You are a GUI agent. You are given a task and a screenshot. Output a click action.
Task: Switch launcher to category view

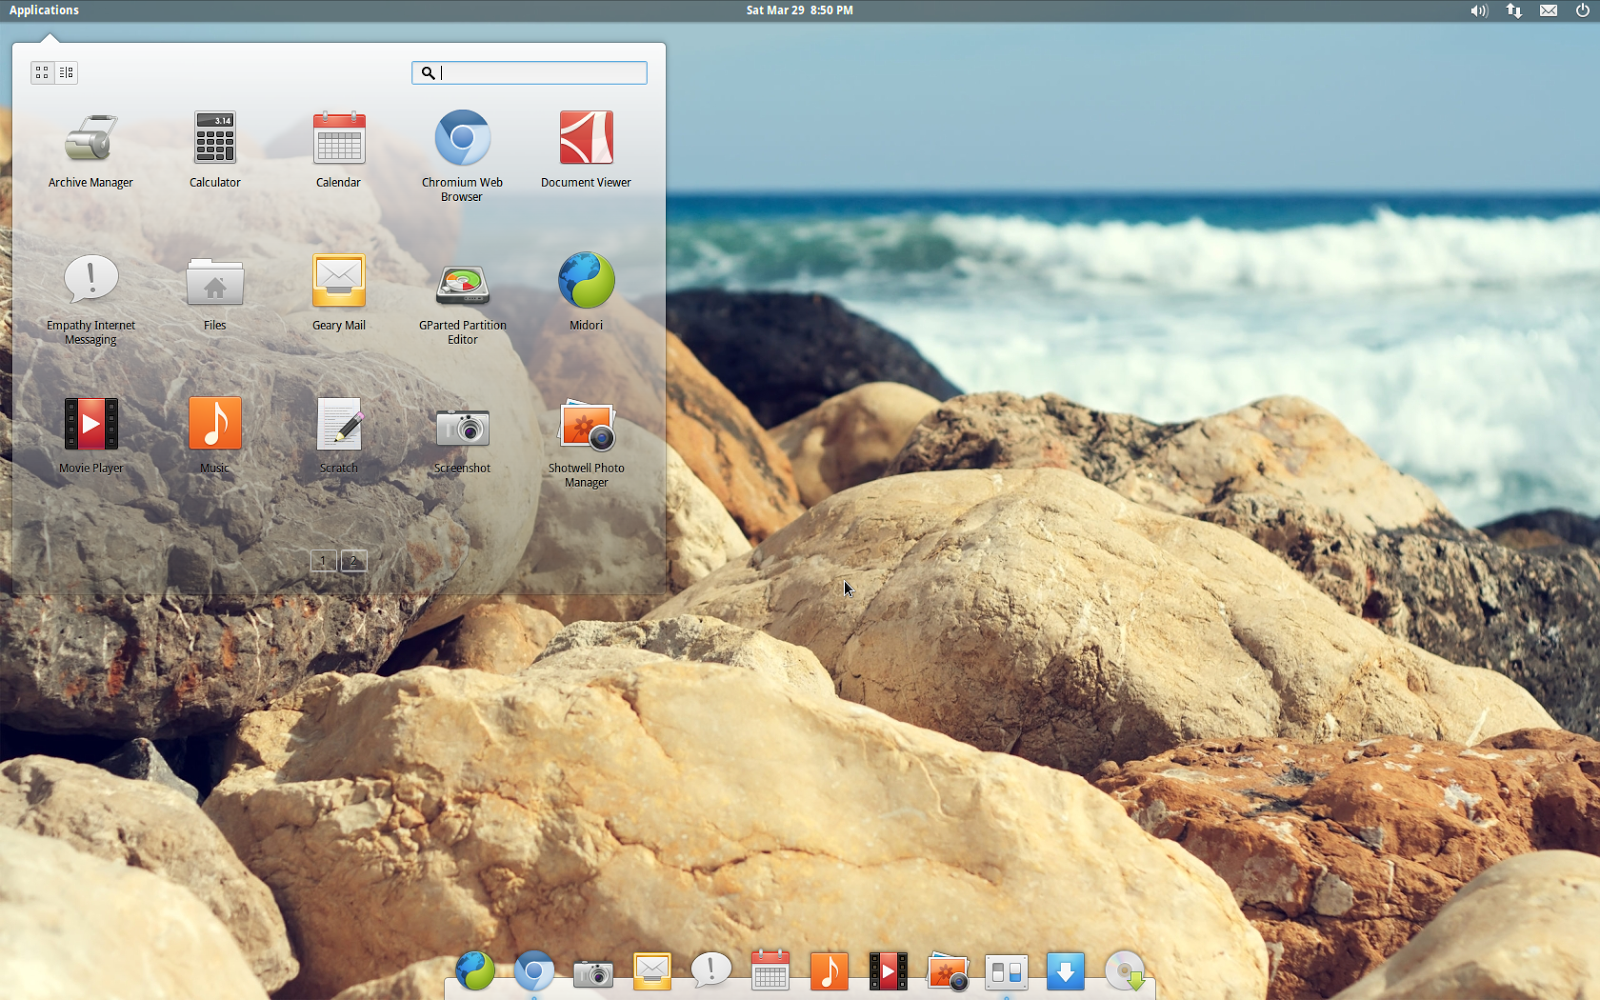(66, 72)
